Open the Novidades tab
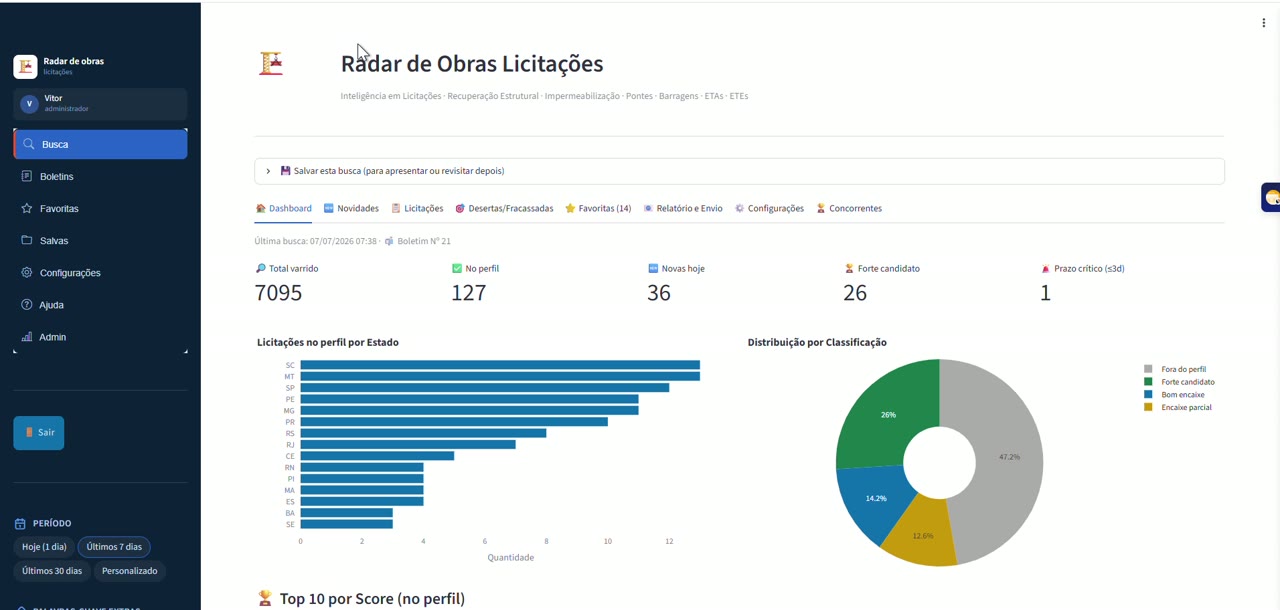This screenshot has height=610, width=1280. (x=351, y=208)
